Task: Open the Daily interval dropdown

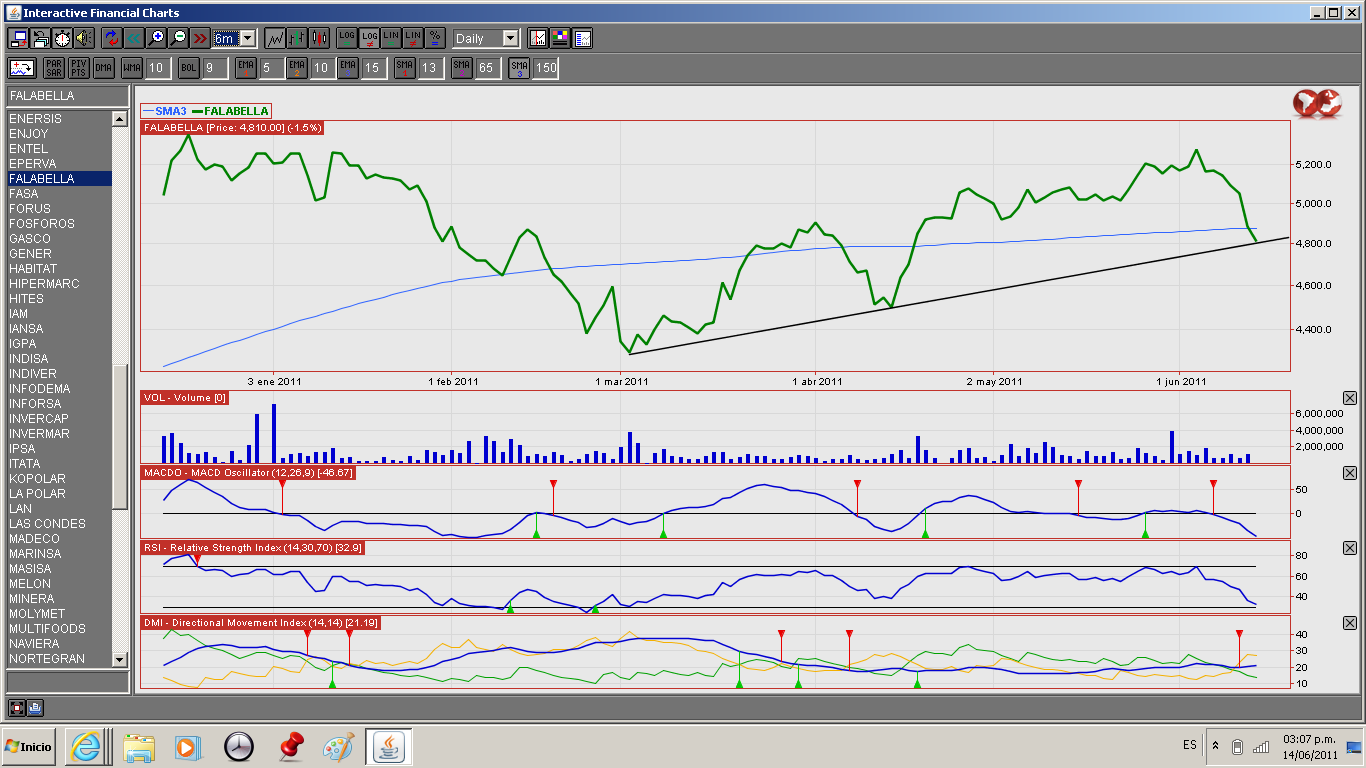Action: 510,38
